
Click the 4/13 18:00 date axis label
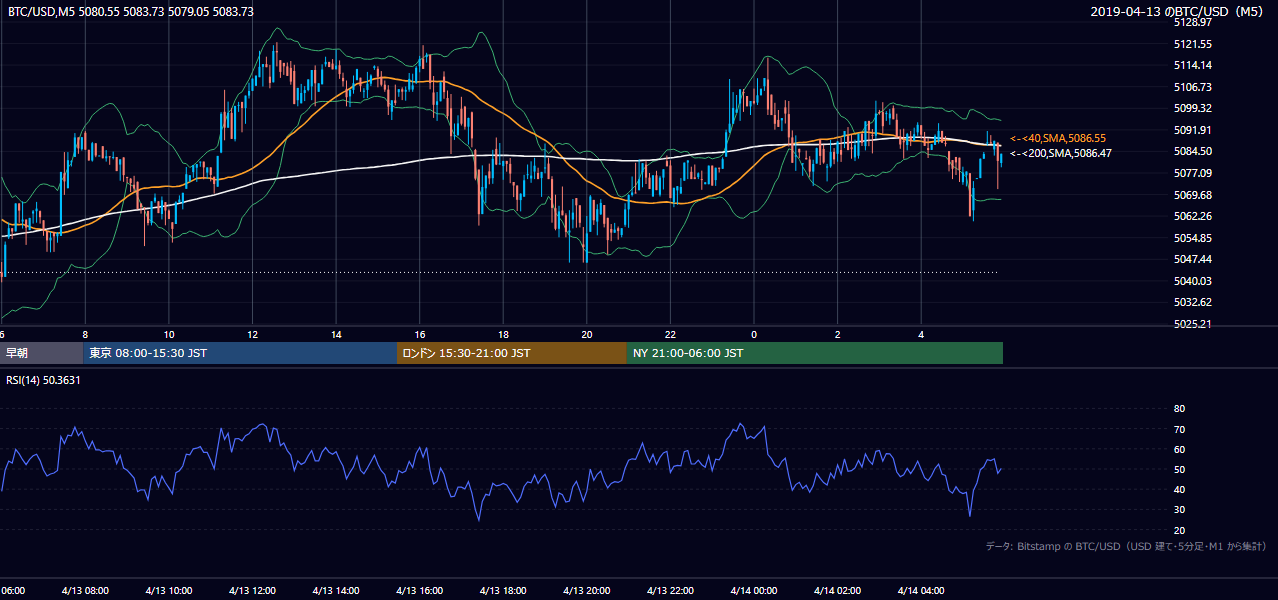[x=503, y=591]
